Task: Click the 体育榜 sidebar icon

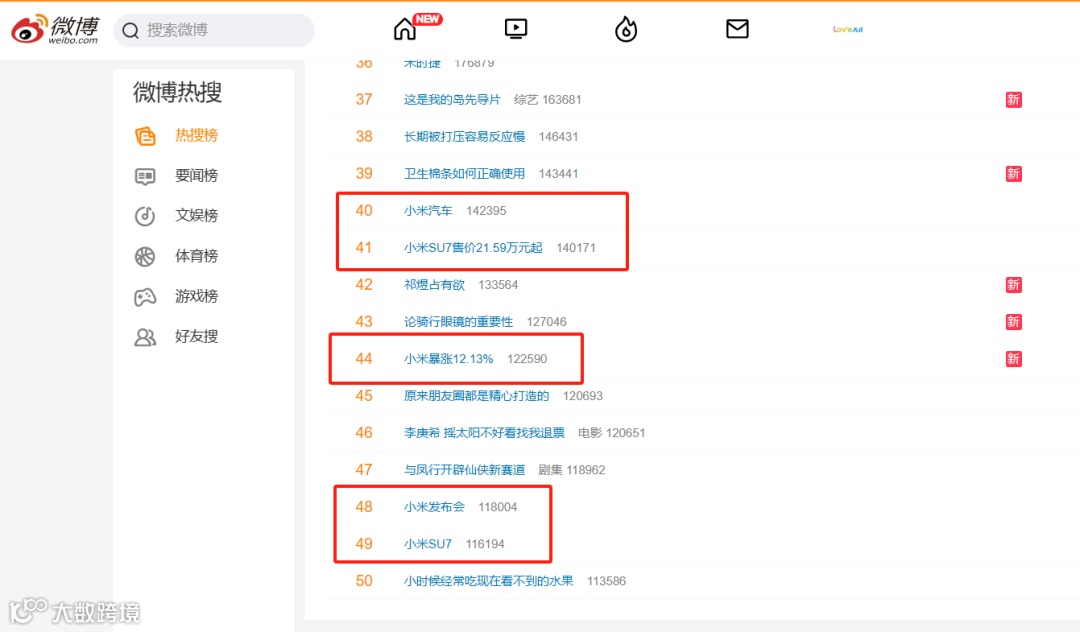Action: tap(145, 256)
